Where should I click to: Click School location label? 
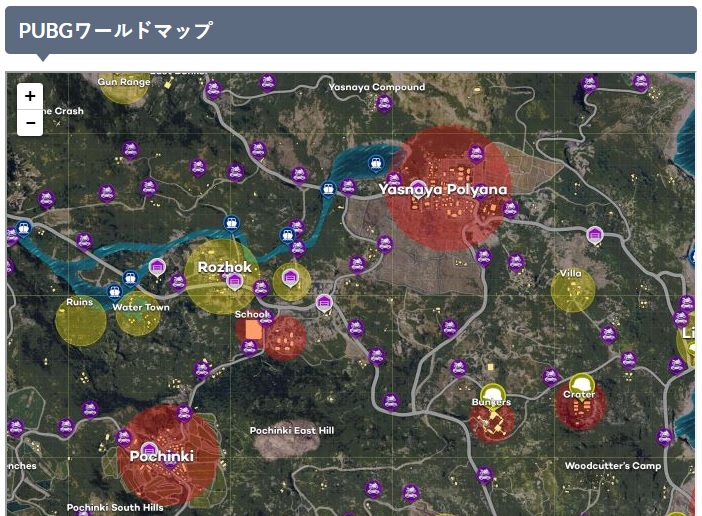252,314
